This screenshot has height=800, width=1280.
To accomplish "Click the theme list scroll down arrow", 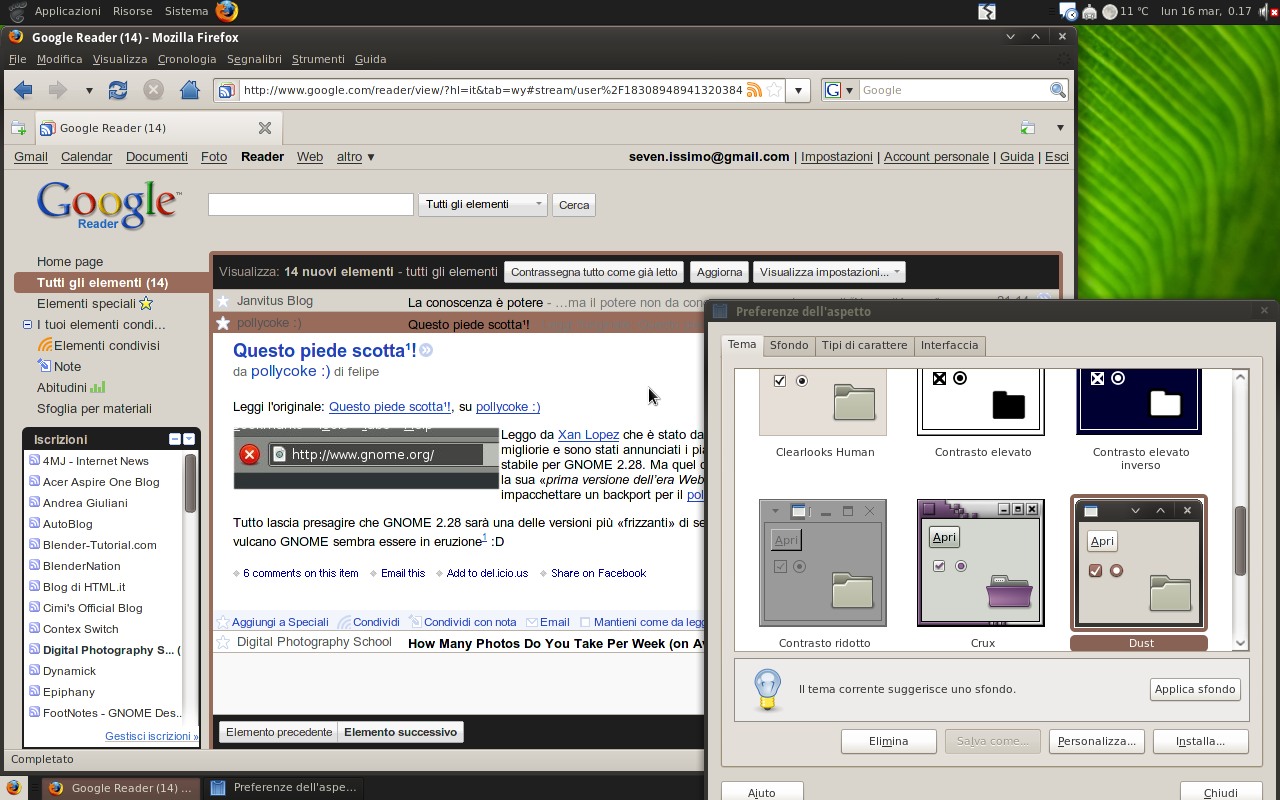I will pos(1241,643).
